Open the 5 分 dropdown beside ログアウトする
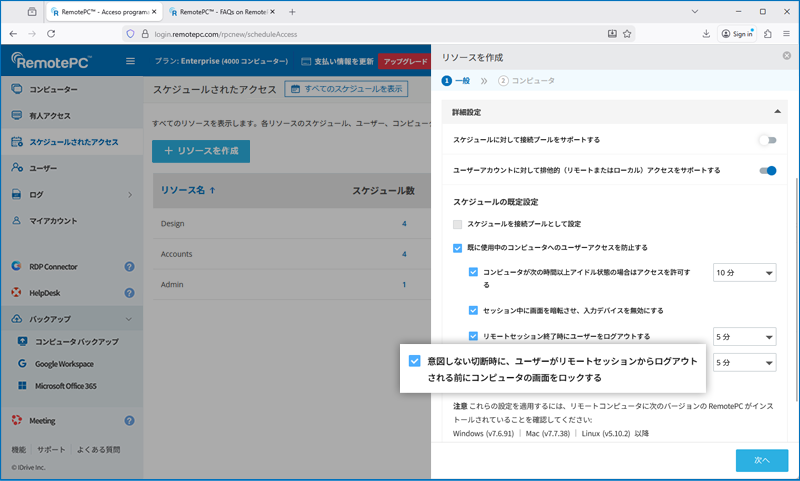This screenshot has width=800, height=481. click(744, 337)
